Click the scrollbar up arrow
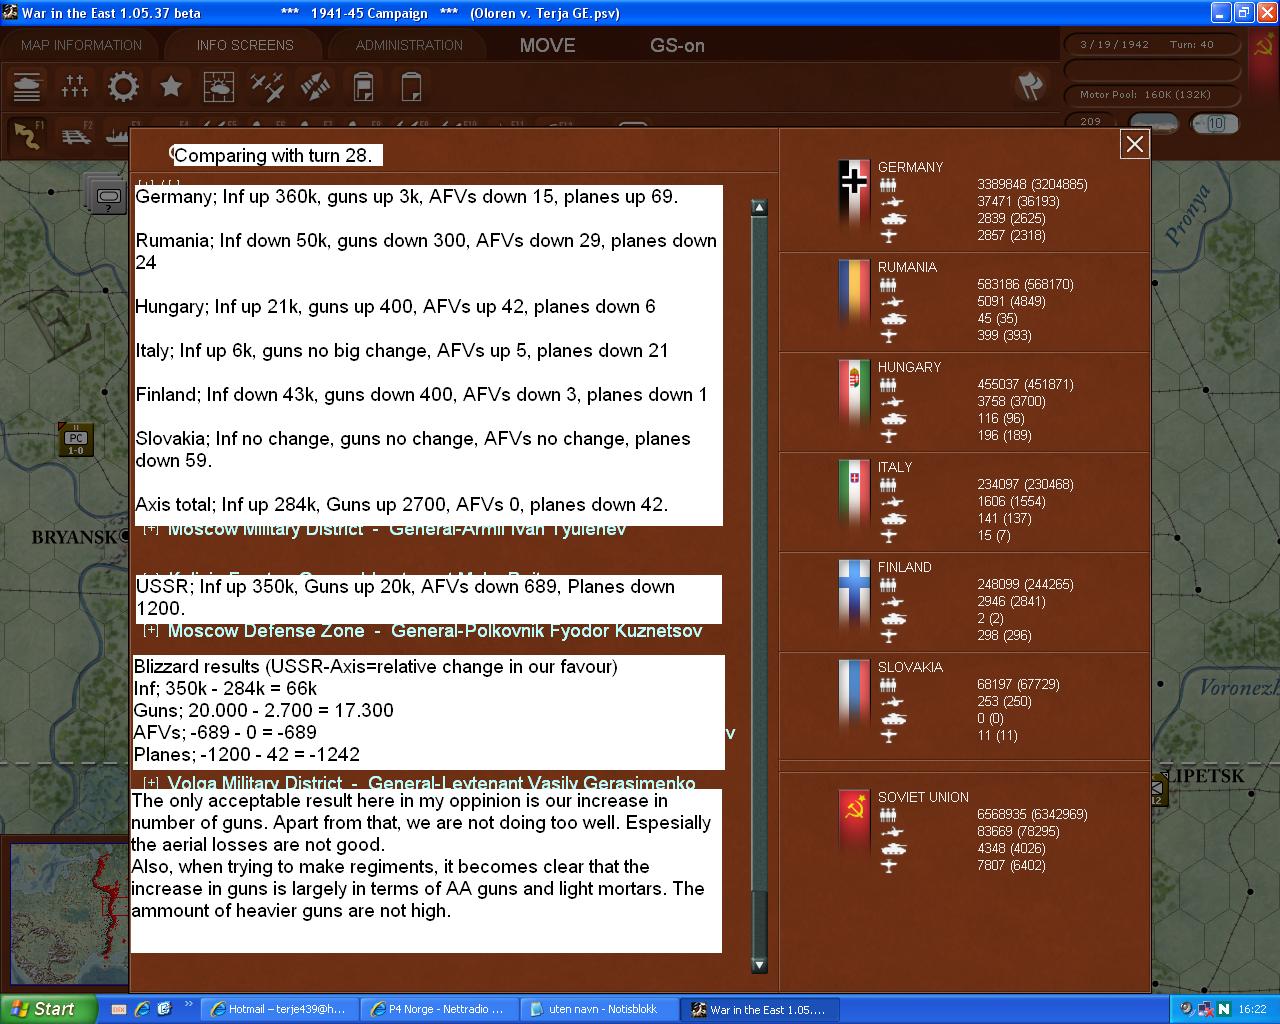This screenshot has height=1024, width=1280. click(759, 207)
